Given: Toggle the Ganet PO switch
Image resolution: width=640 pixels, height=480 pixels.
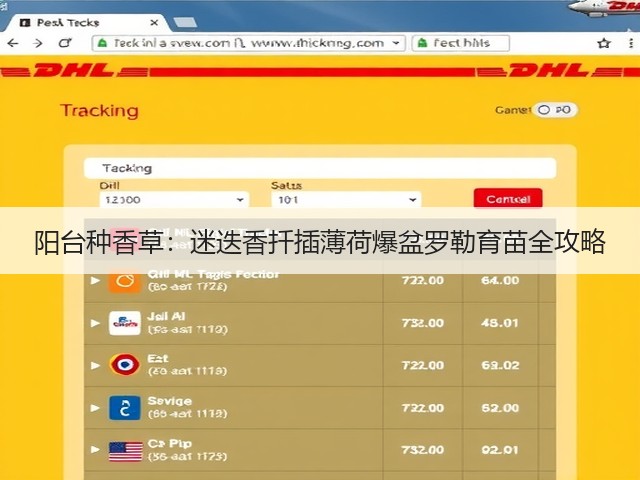Looking at the screenshot, I should pos(554,110).
